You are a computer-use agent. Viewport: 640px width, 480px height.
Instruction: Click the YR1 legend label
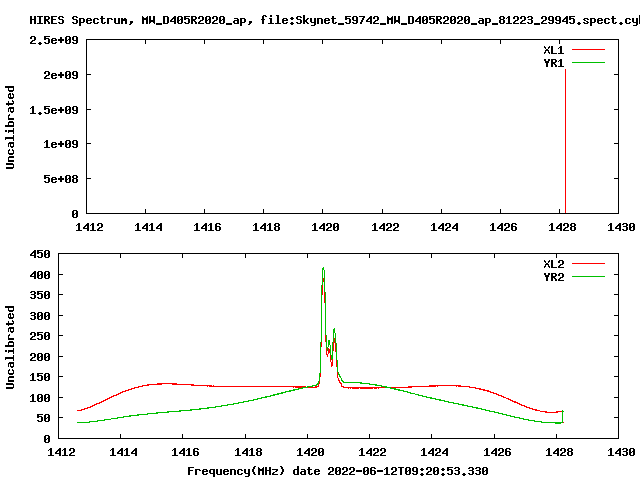pos(553,63)
